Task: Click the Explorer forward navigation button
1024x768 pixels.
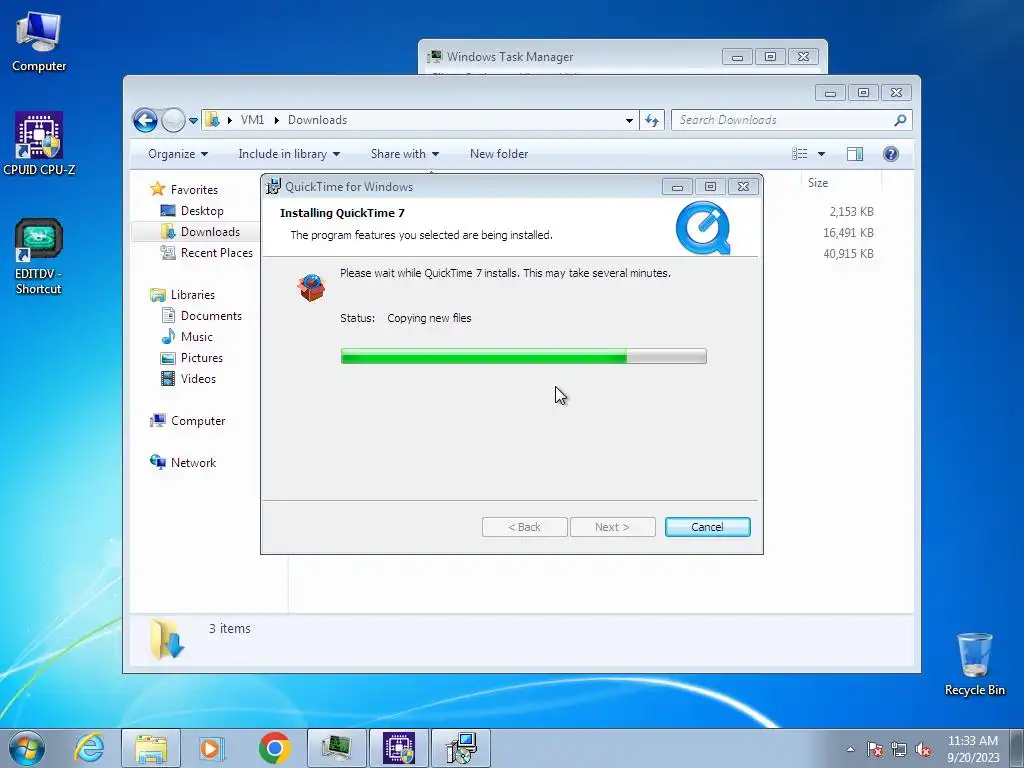Action: pyautogui.click(x=173, y=120)
